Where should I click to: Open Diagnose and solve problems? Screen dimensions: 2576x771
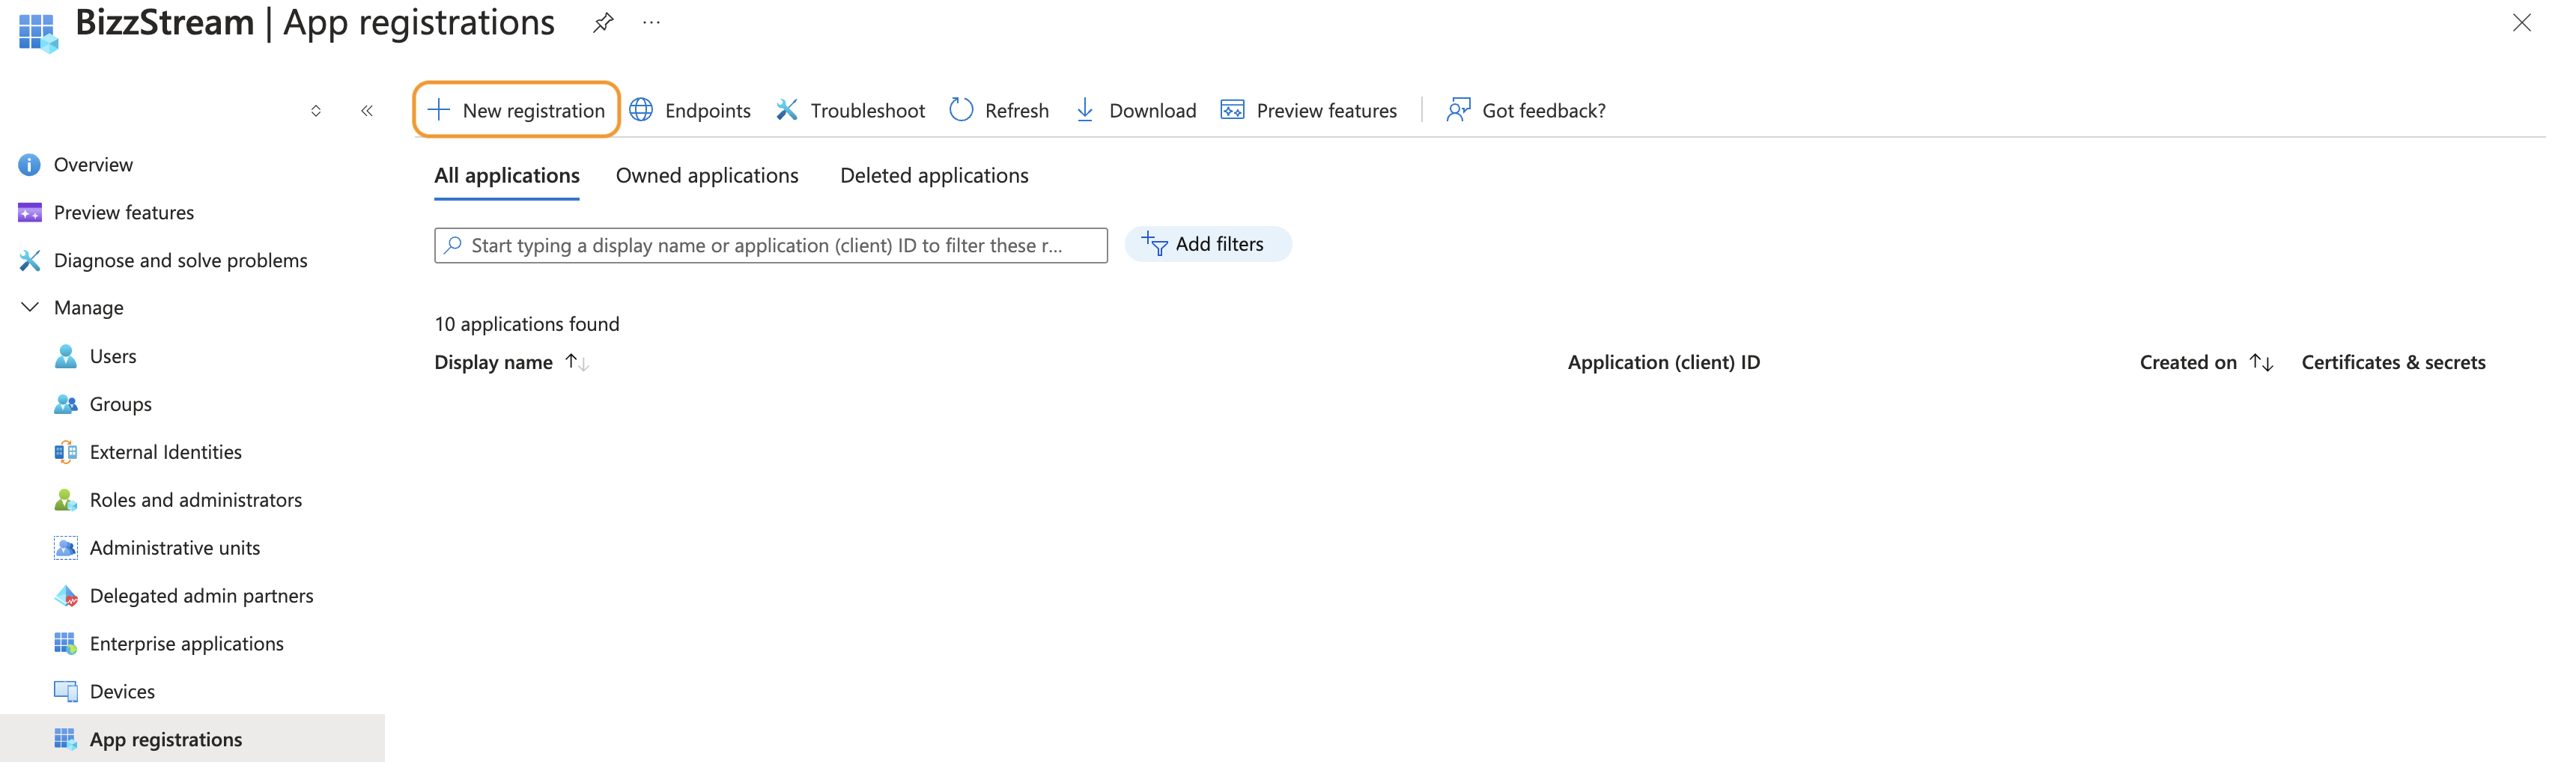click(x=180, y=261)
